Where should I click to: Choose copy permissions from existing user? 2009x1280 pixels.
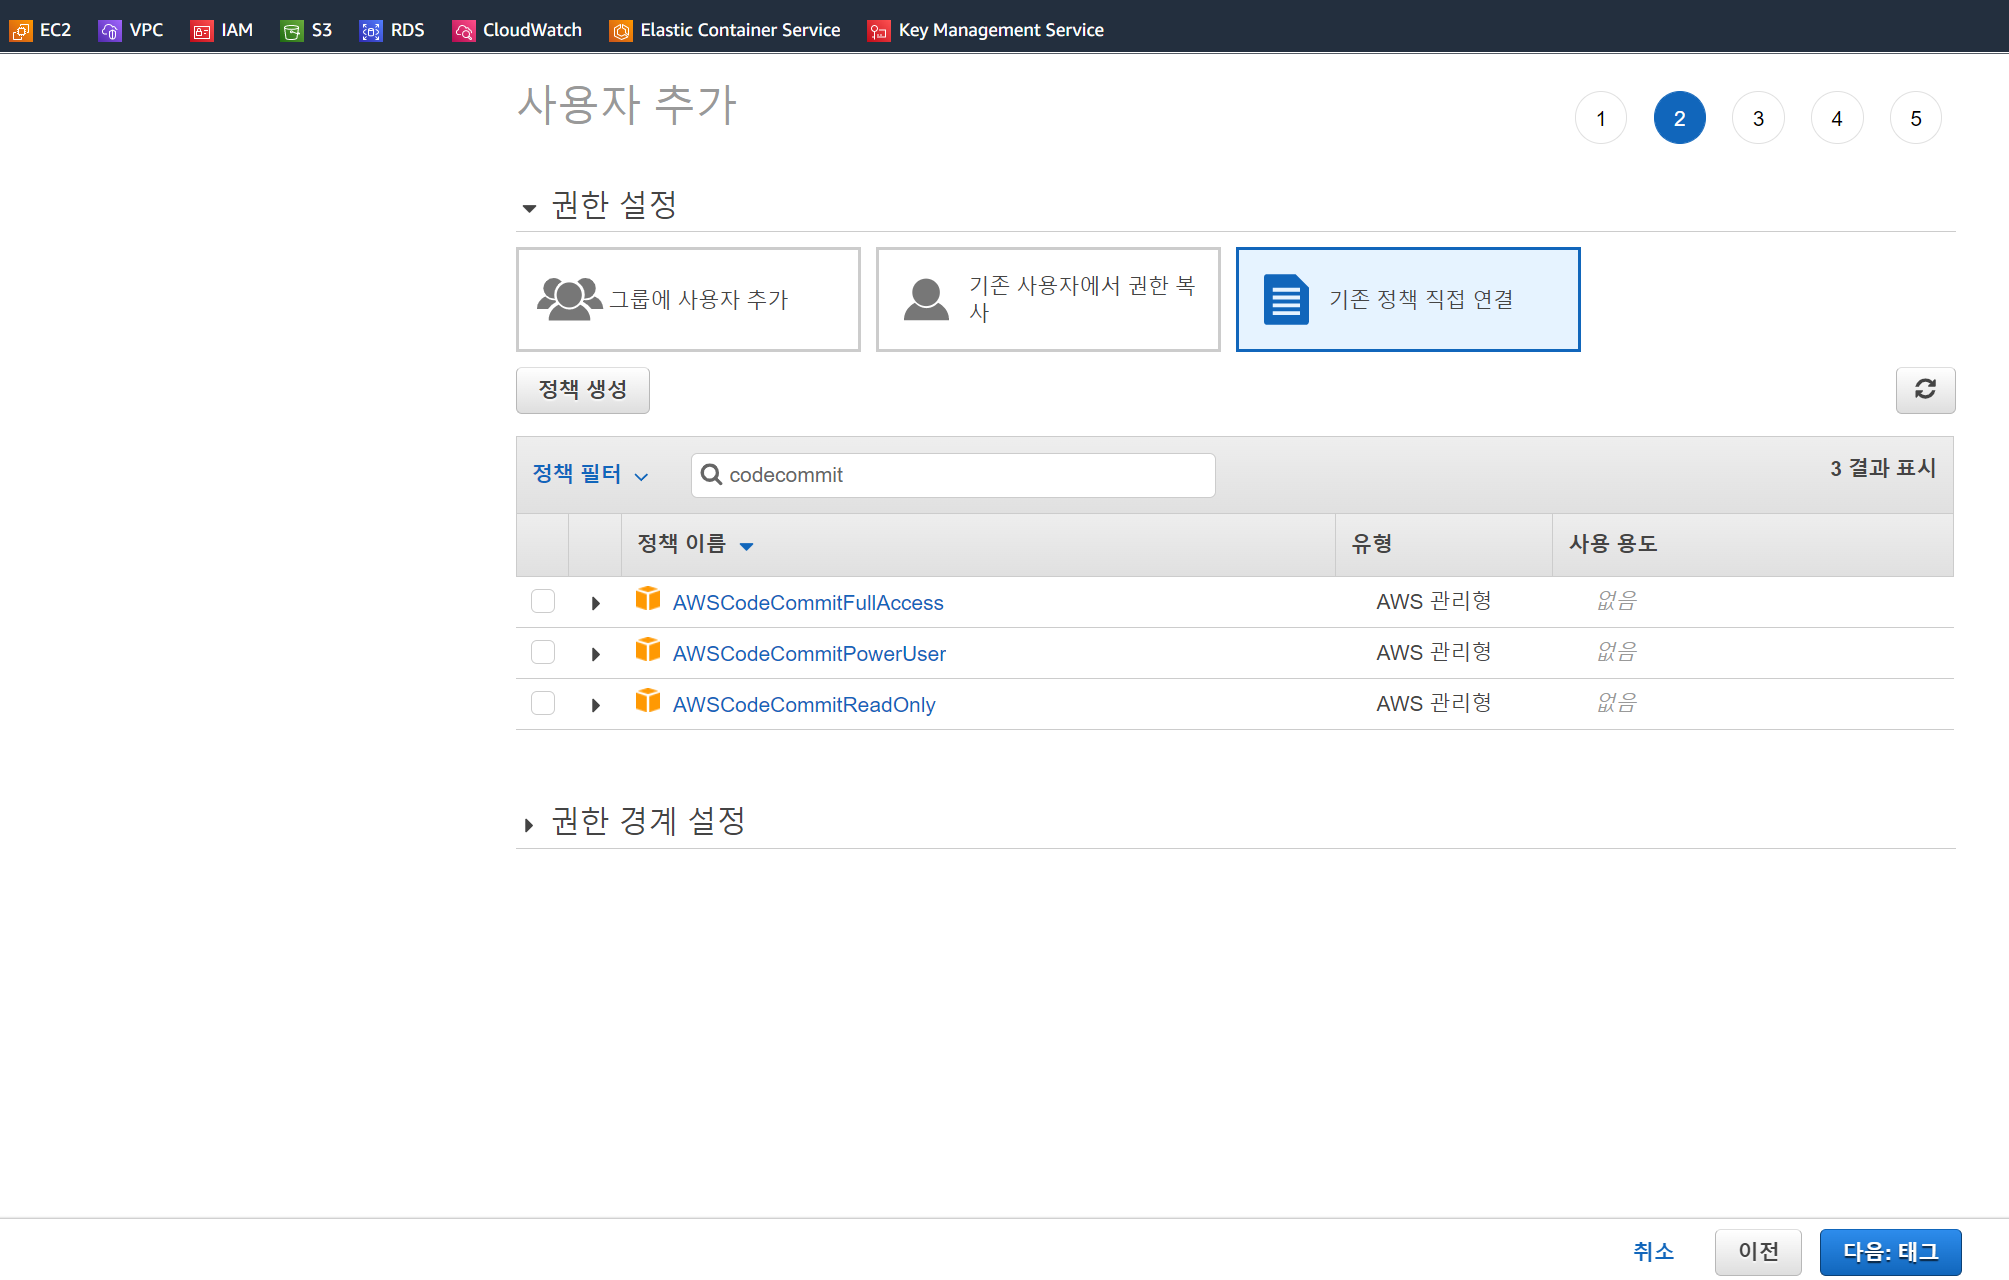coord(1047,299)
